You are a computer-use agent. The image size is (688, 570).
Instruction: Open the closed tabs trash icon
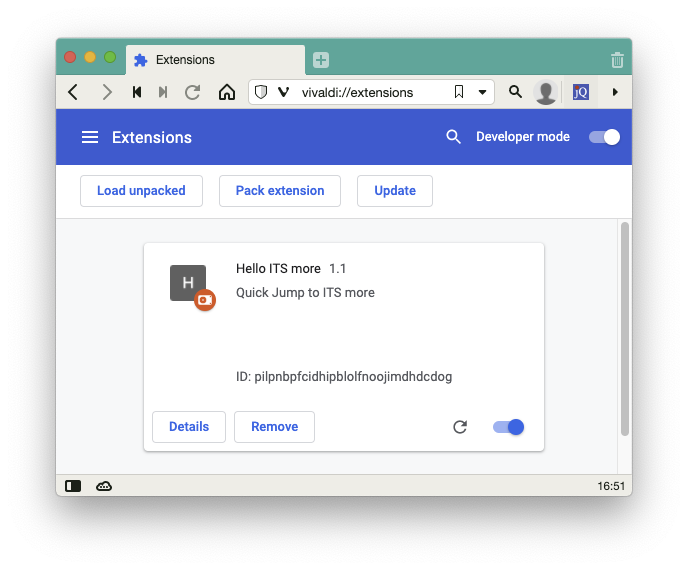[617, 60]
